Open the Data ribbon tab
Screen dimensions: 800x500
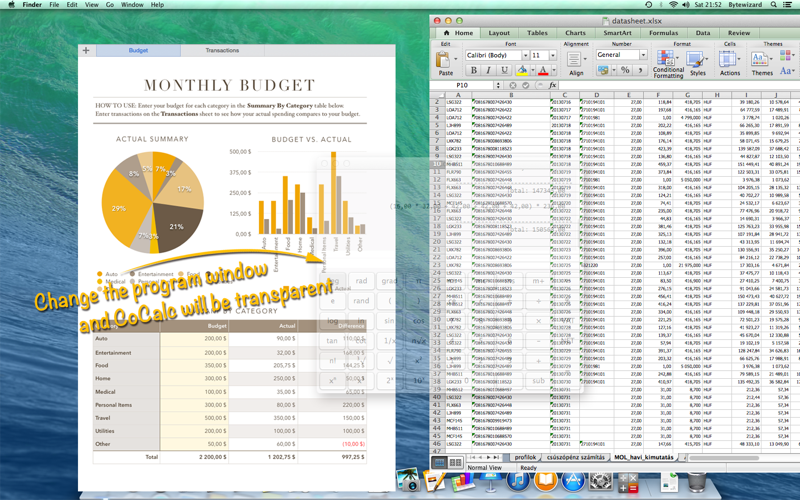click(703, 33)
